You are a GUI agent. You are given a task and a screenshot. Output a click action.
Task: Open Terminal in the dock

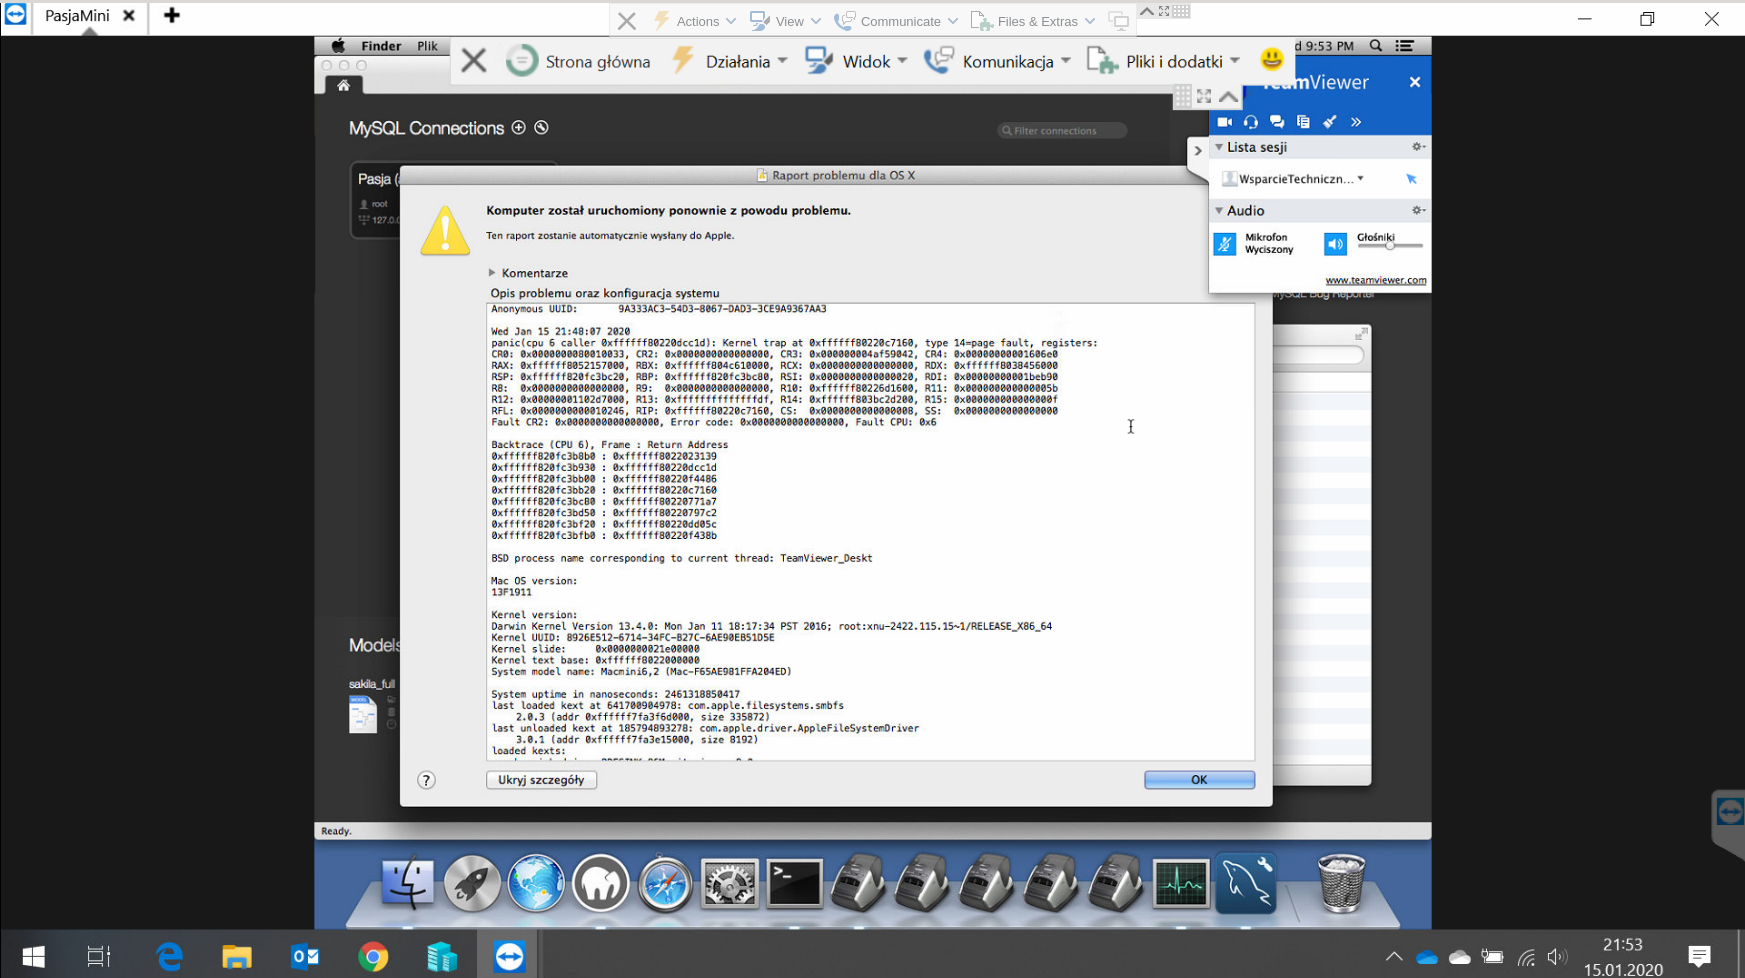[x=794, y=884]
